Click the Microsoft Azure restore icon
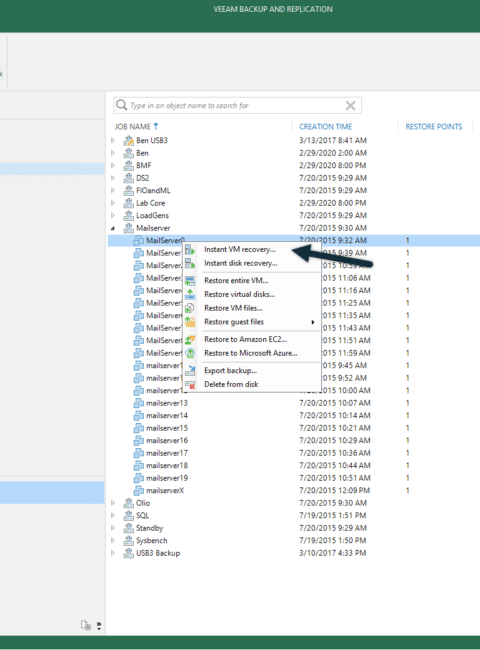The image size is (480, 650). [x=190, y=353]
